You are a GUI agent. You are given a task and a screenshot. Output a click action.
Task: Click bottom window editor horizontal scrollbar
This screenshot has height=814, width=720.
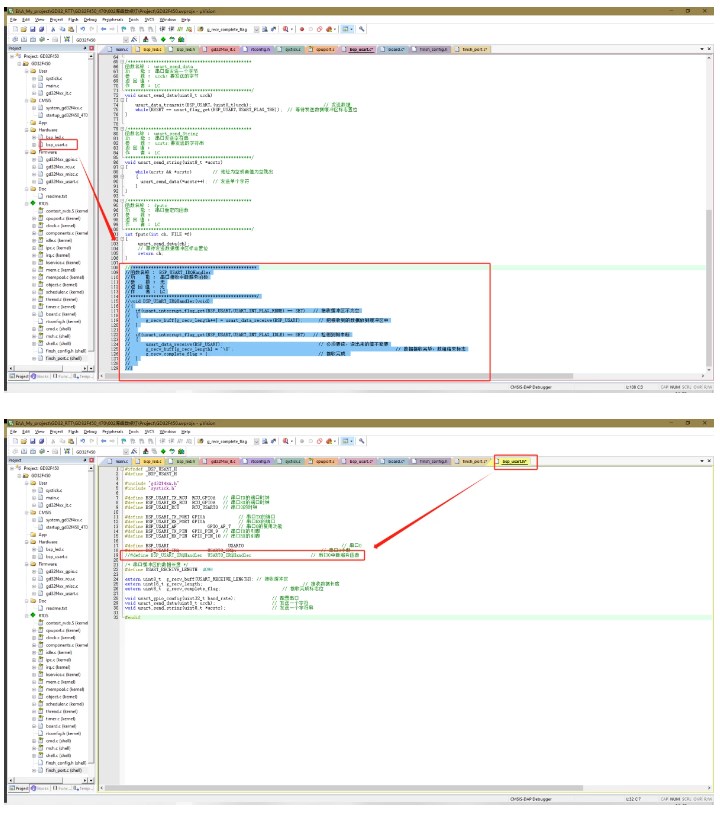coord(344,788)
